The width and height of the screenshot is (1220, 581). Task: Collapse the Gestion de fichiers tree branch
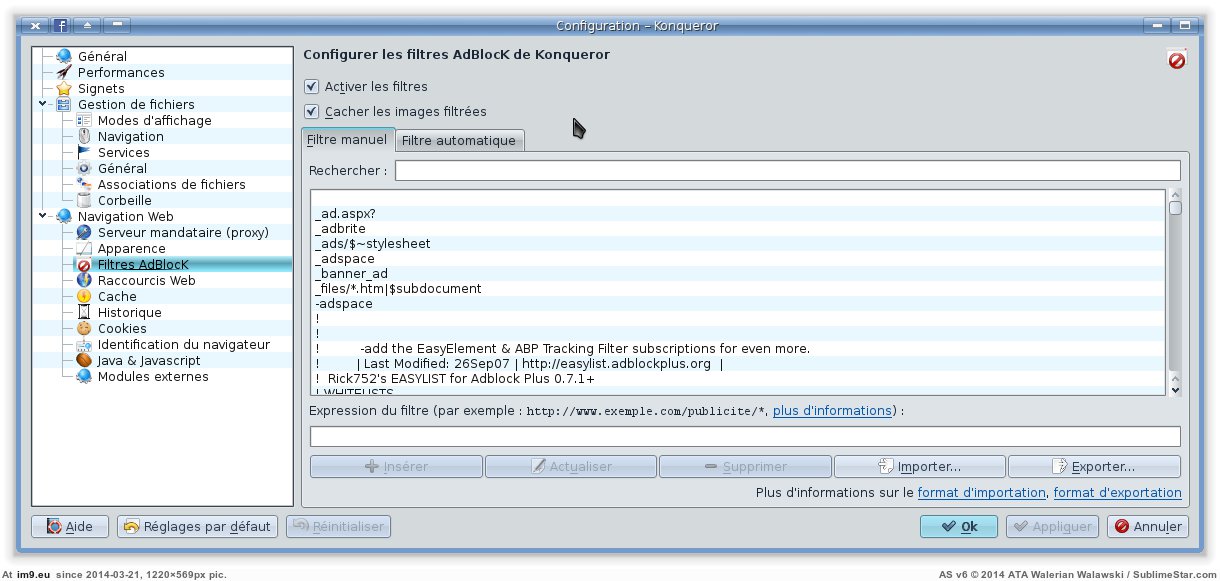(43, 104)
